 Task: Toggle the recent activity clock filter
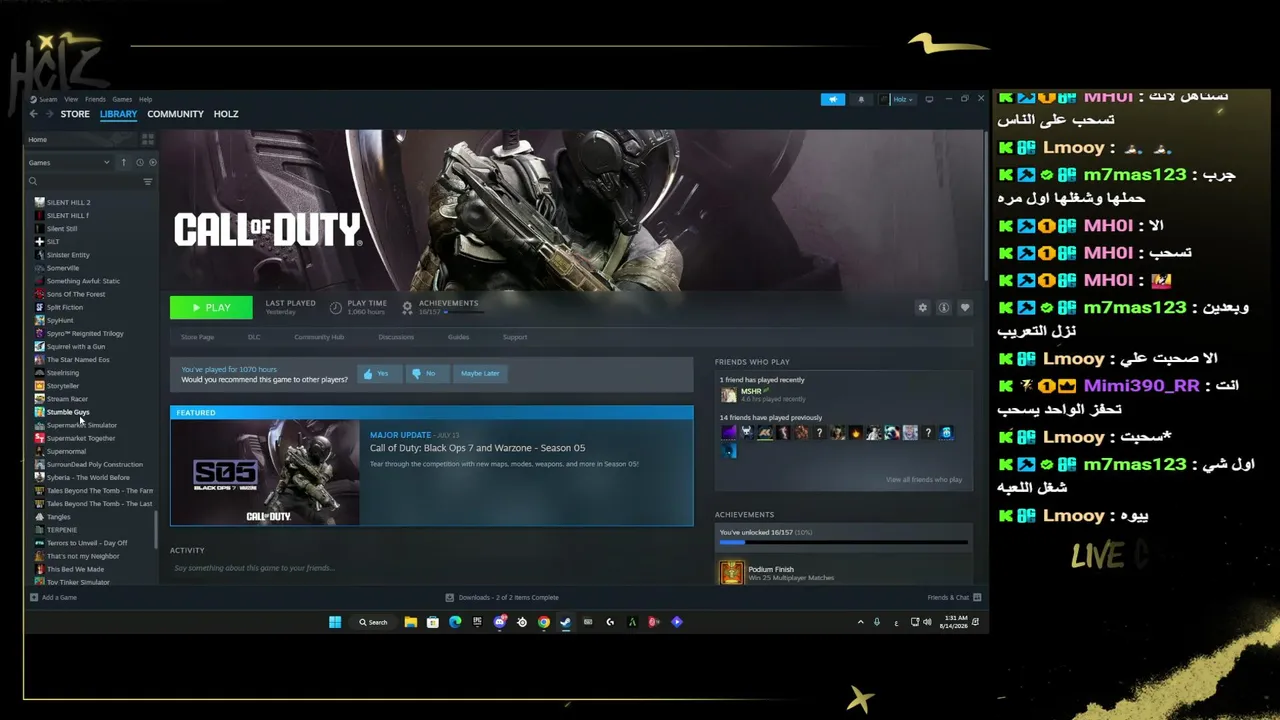[x=139, y=162]
